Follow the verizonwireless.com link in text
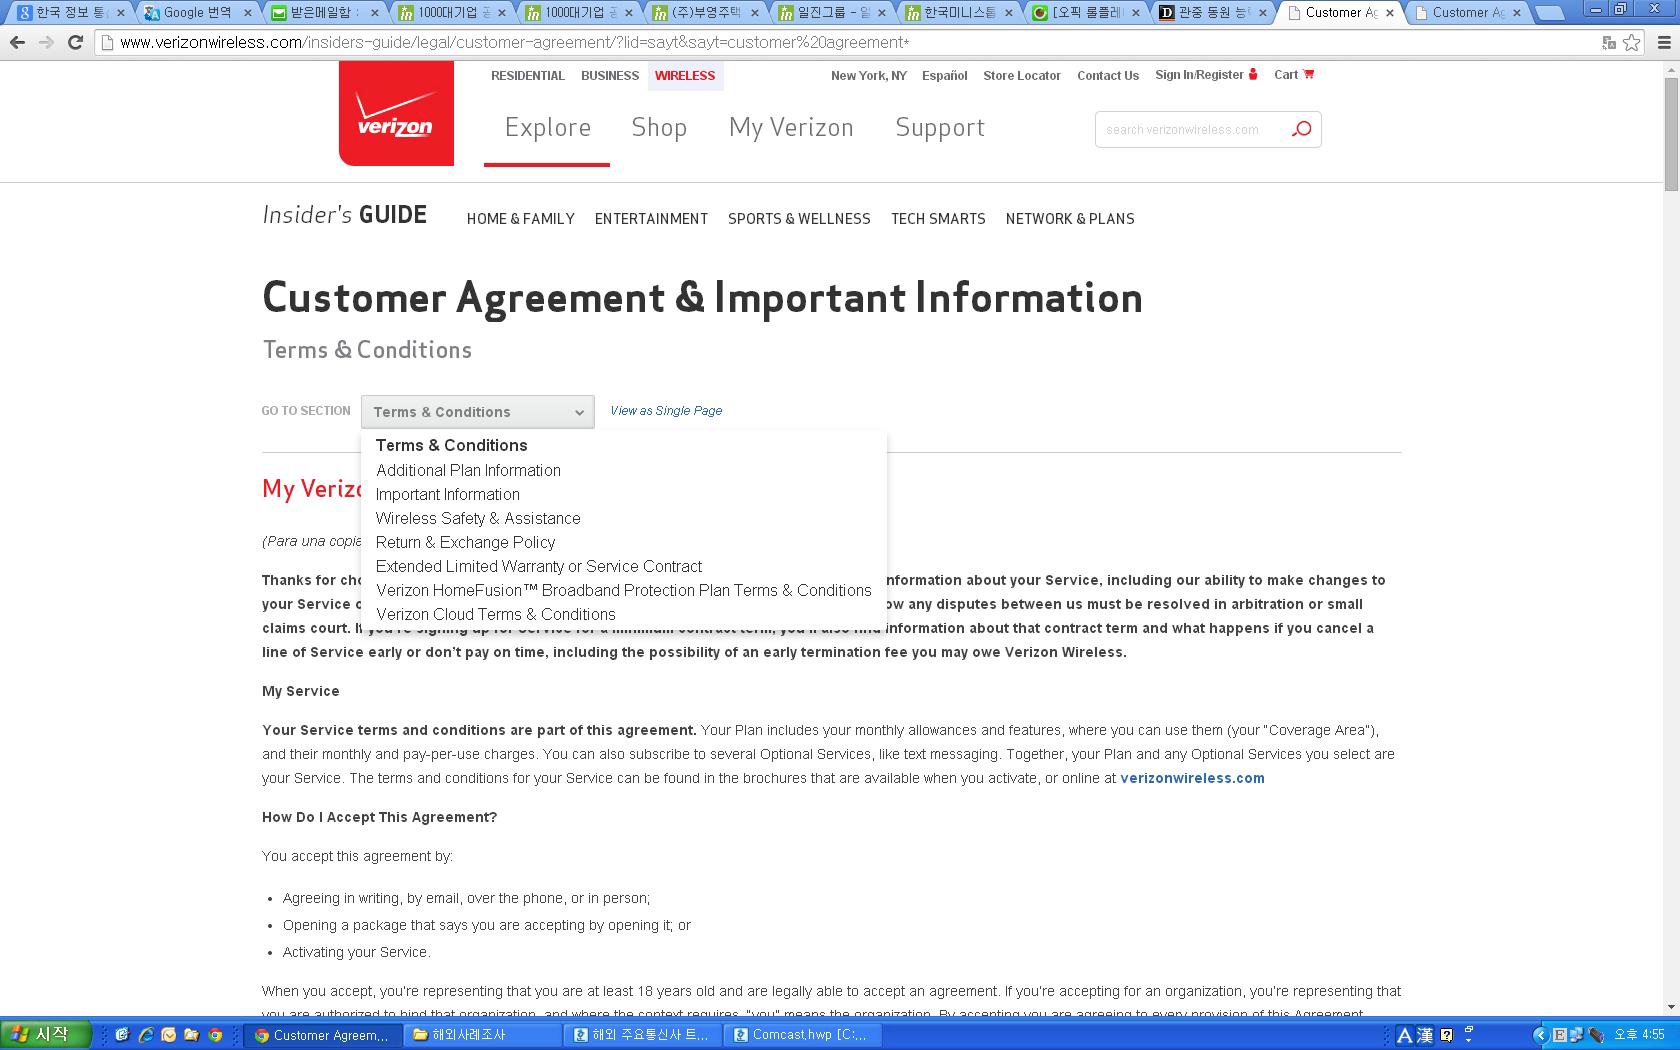Screen dimensions: 1680x1050 coord(1192,778)
